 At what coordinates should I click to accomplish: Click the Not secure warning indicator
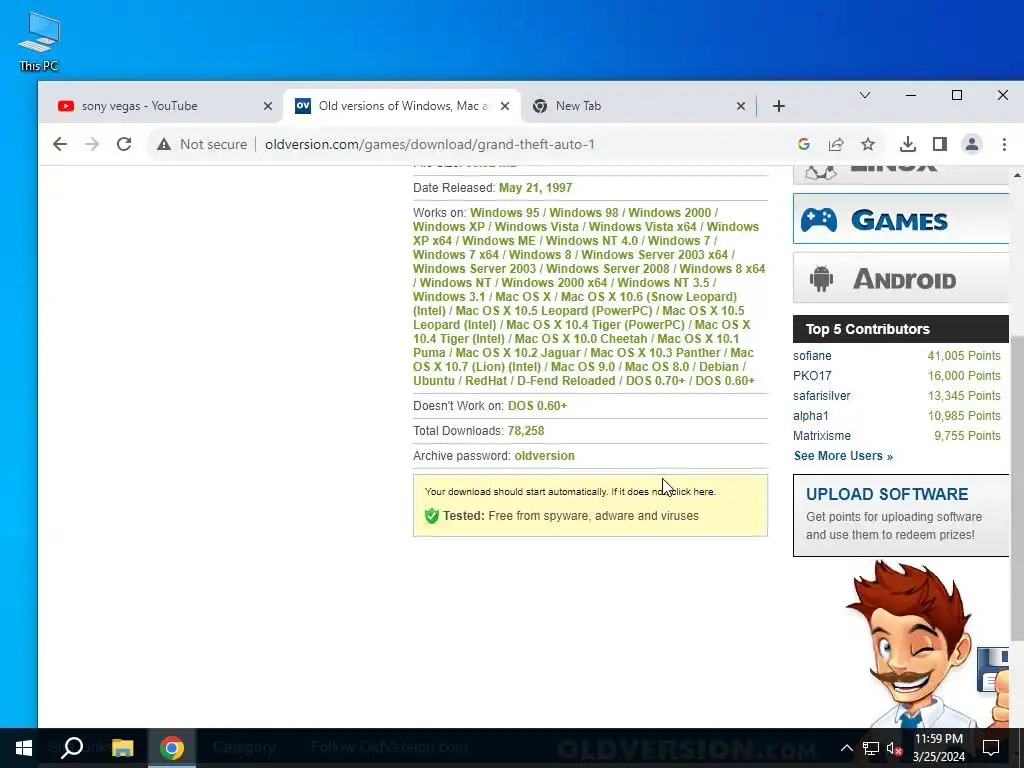tap(202, 144)
